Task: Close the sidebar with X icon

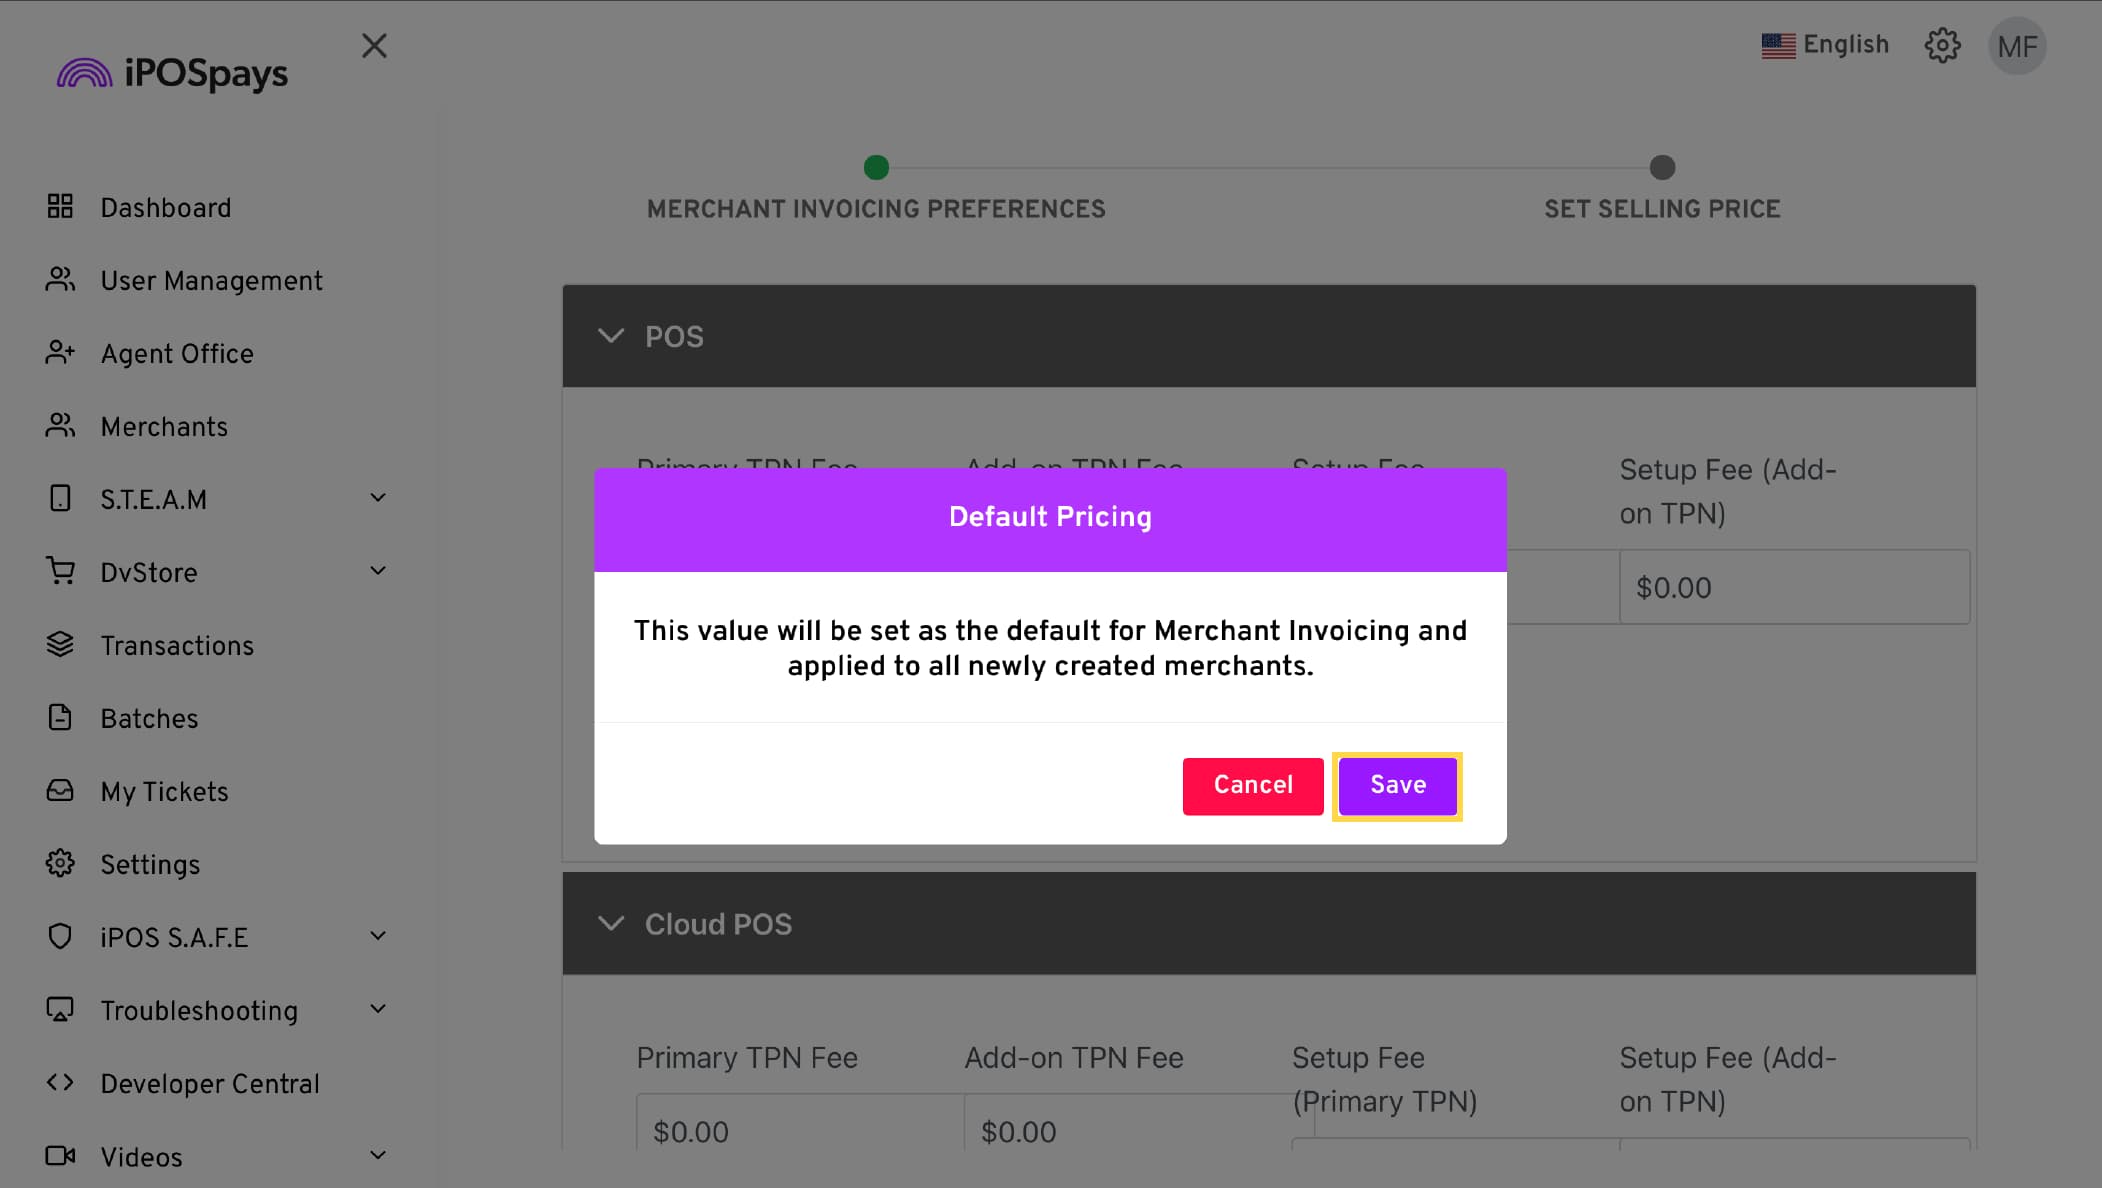Action: (374, 46)
